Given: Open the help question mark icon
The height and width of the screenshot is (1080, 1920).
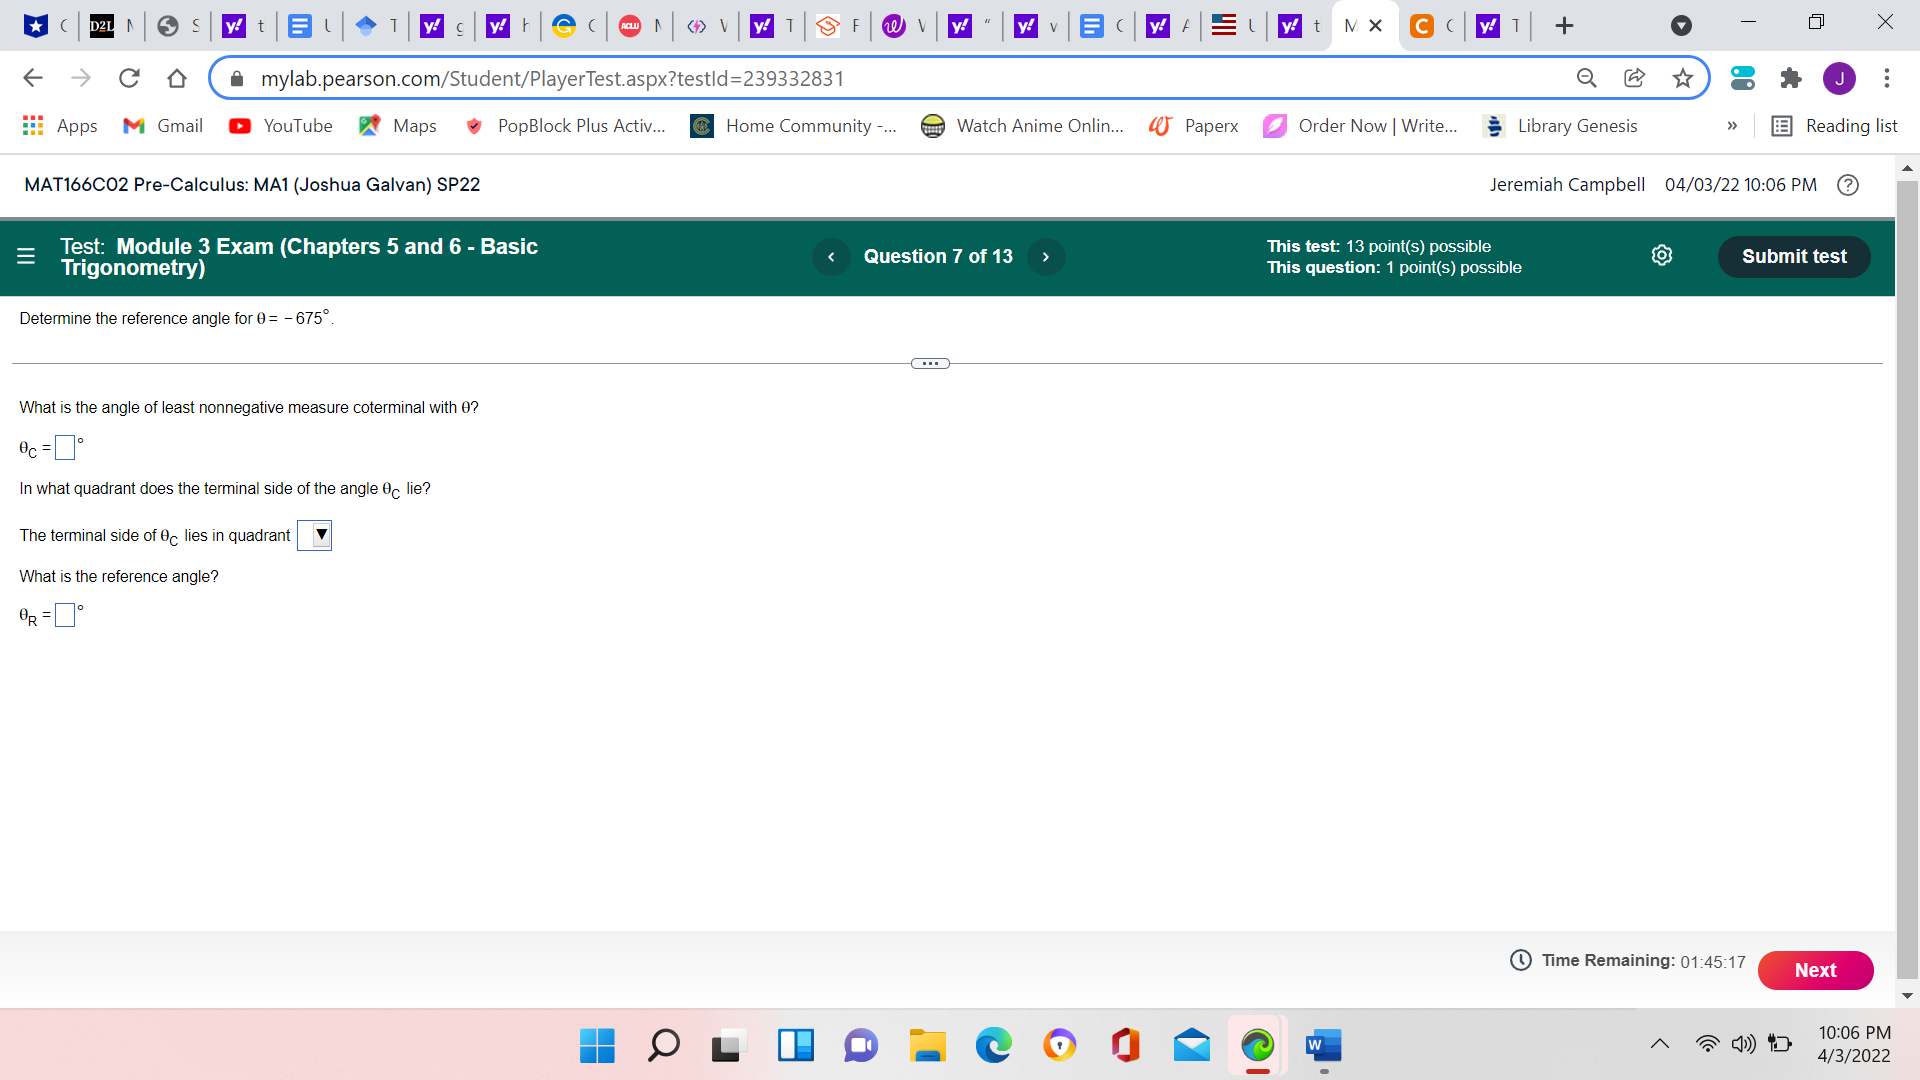Looking at the screenshot, I should [x=1847, y=185].
